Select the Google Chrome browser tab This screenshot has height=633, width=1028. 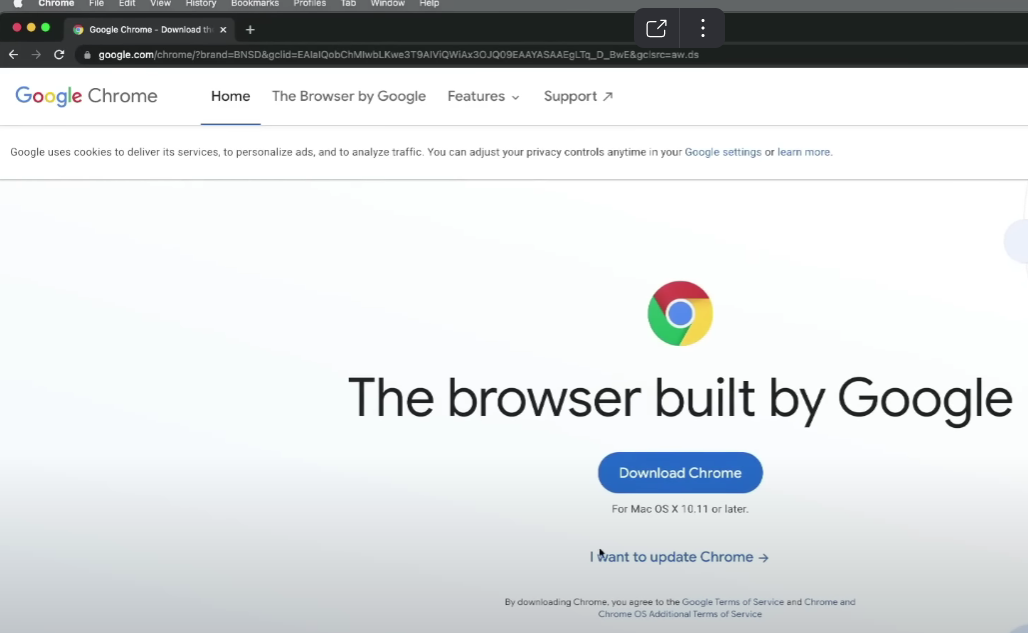pyautogui.click(x=149, y=29)
